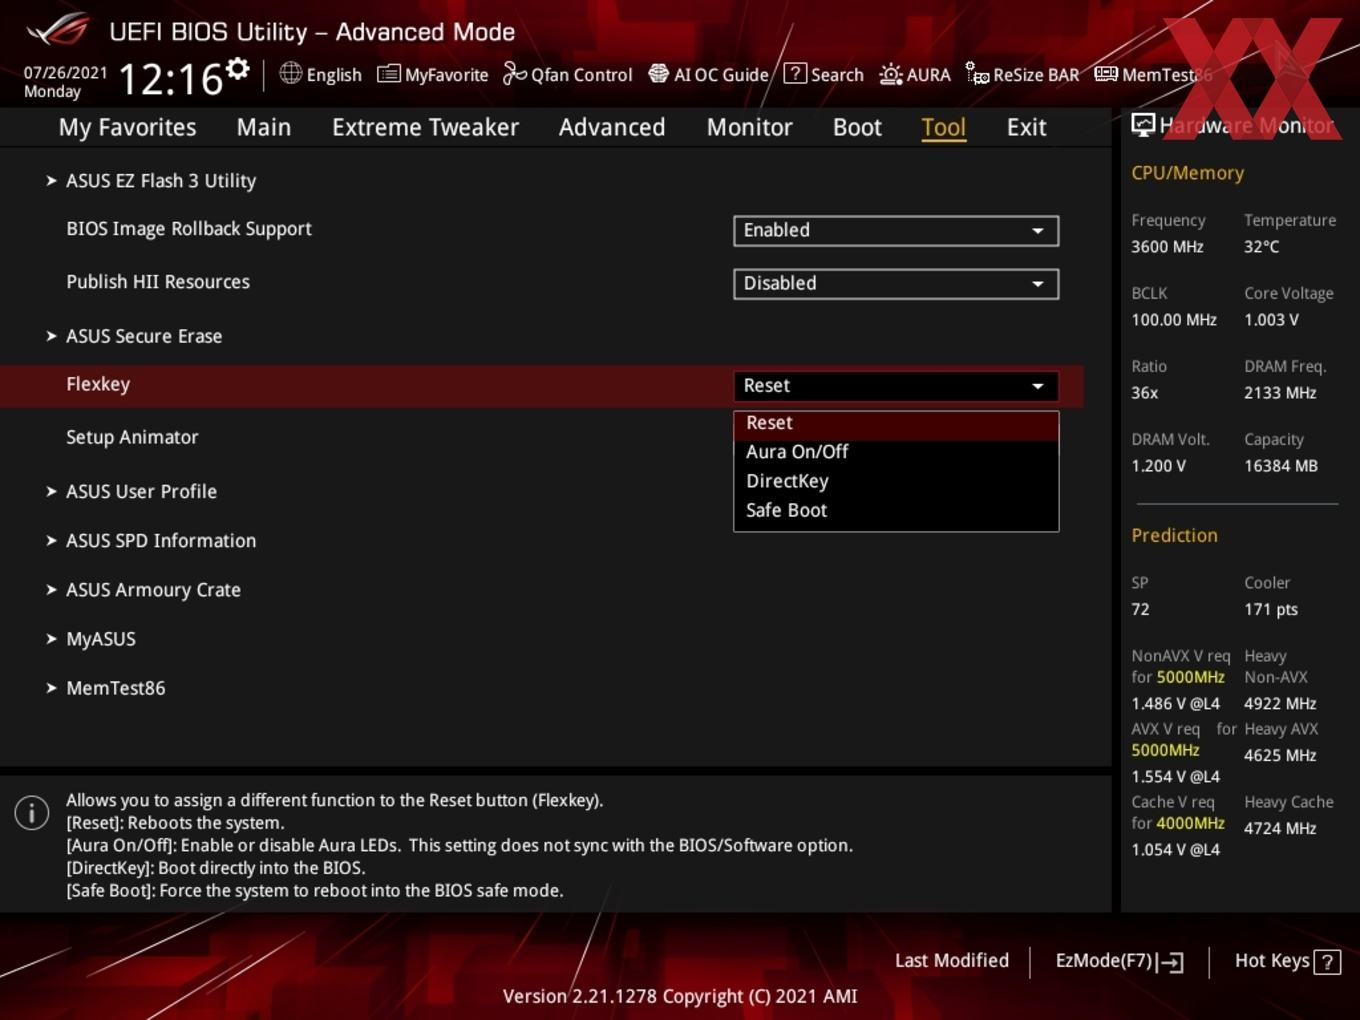Viewport: 1360px width, 1020px height.
Task: Click the English language globe icon
Action: [x=290, y=73]
